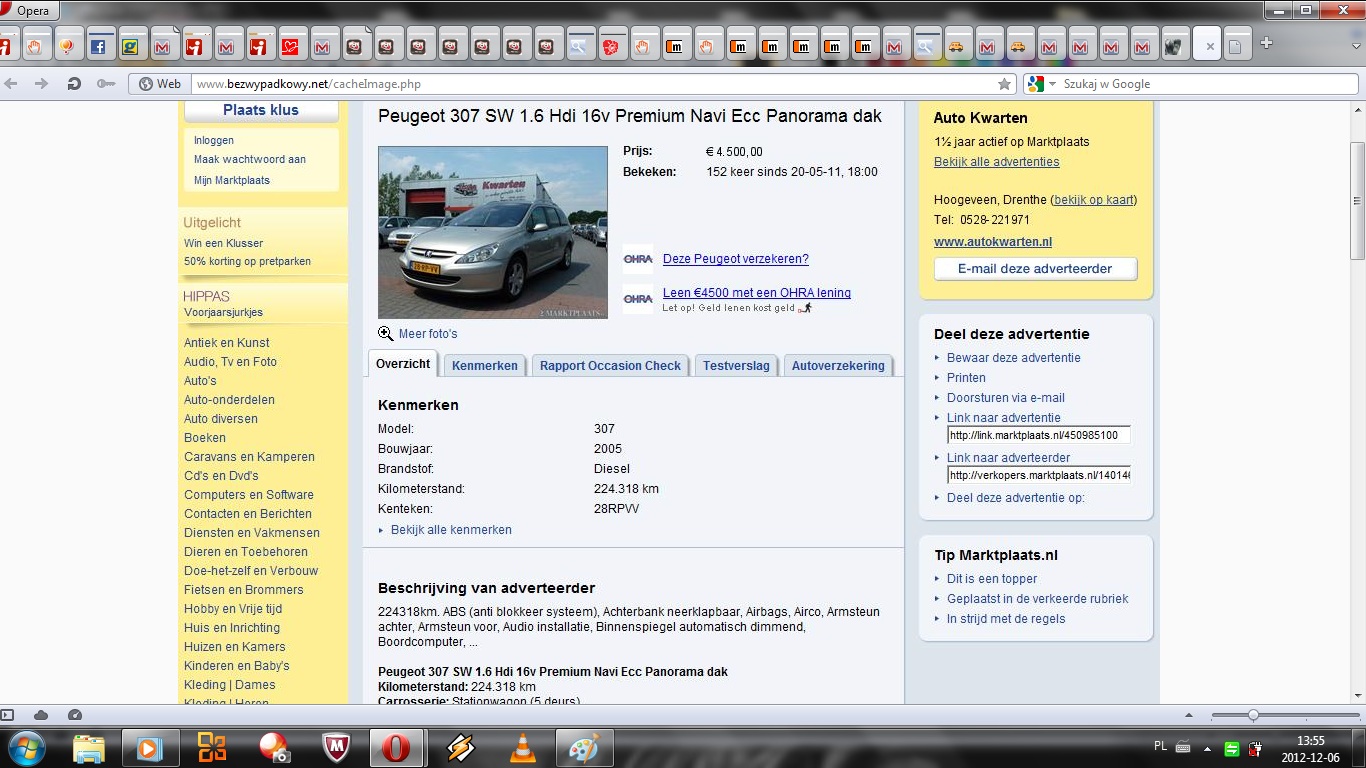The image size is (1366, 768).
Task: Open the Microsoft Office taskbar icon
Action: (212, 748)
